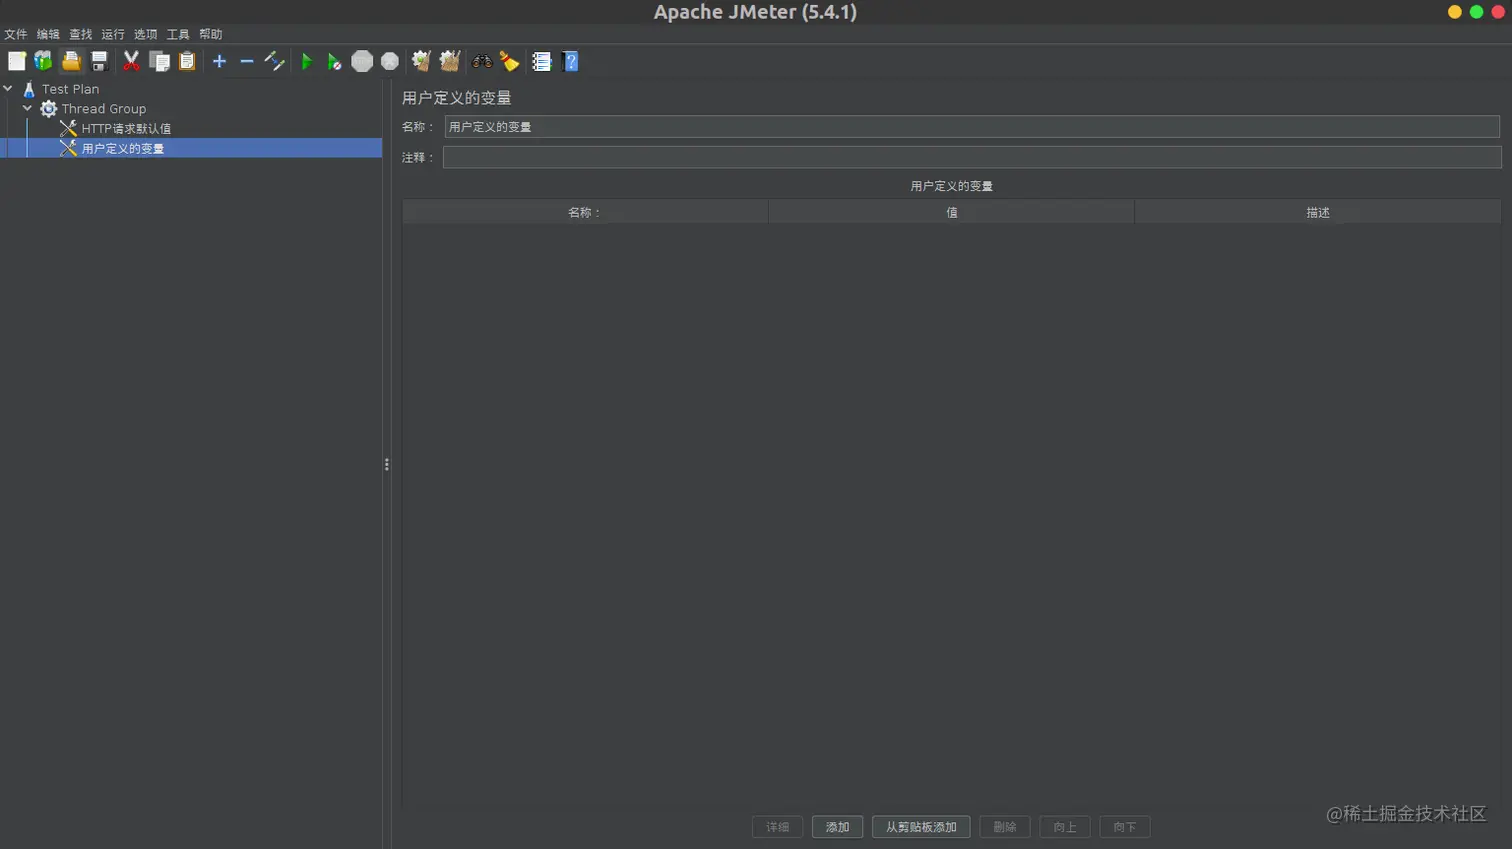Open the 工具 menu
1512x849 pixels.
(178, 34)
